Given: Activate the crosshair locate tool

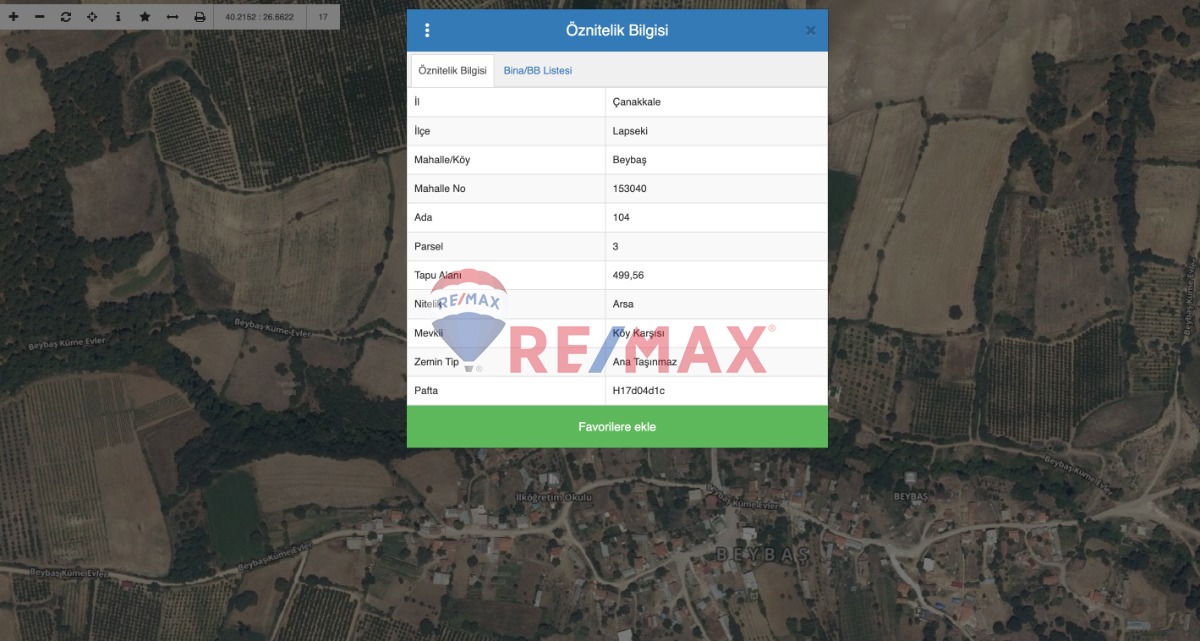Looking at the screenshot, I should tap(92, 17).
